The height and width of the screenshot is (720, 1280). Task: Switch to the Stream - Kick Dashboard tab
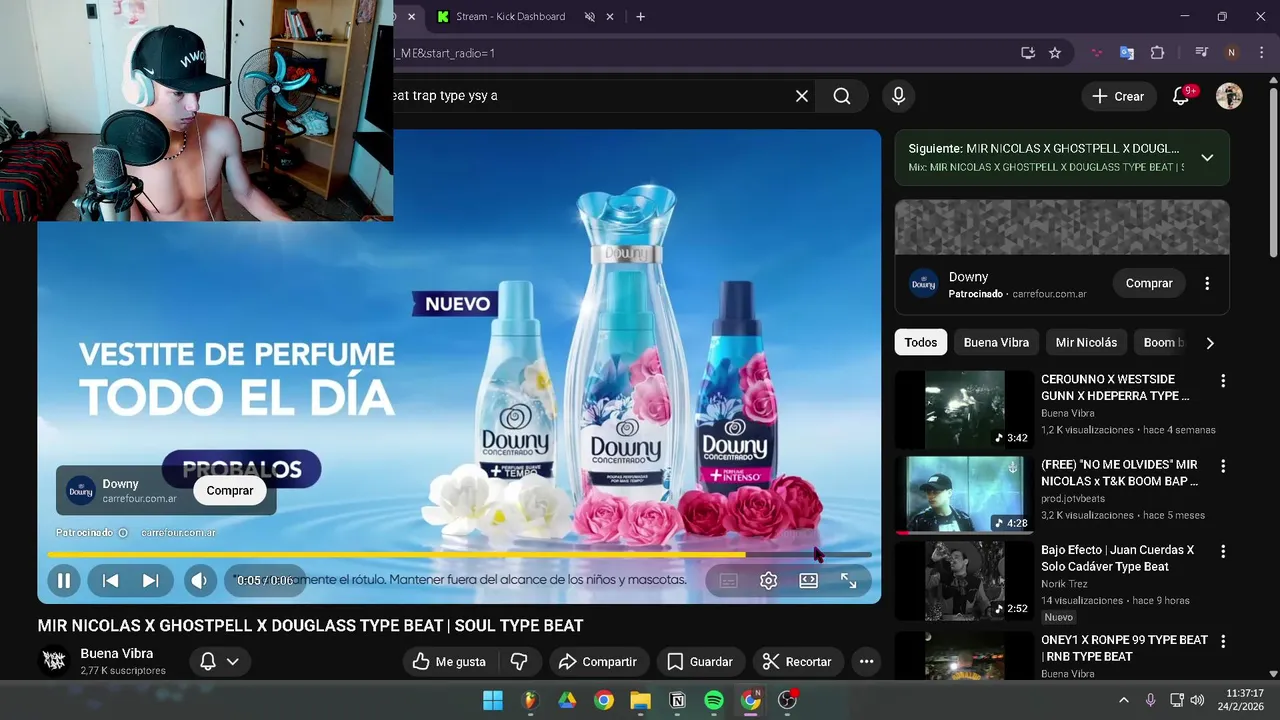(x=510, y=16)
